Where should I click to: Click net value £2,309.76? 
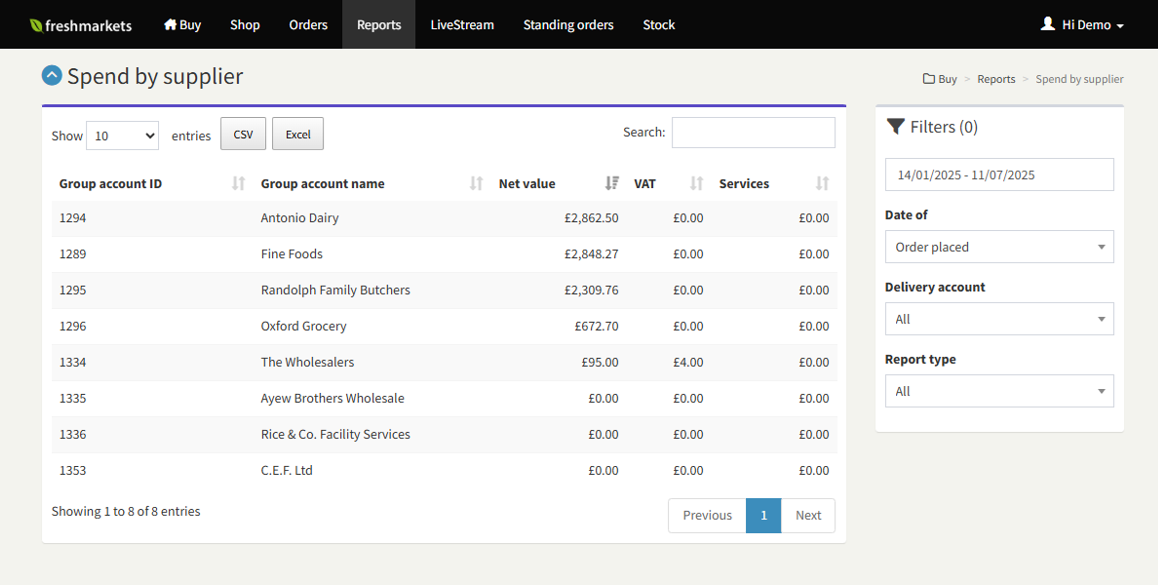point(592,290)
